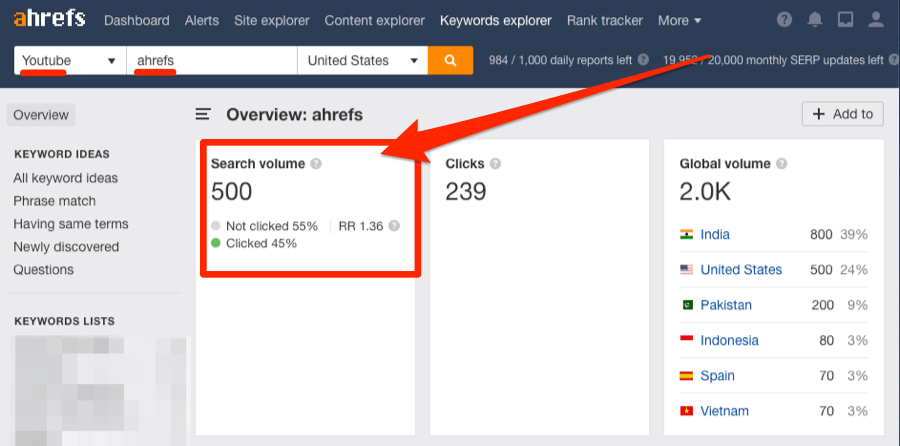Open the Spain country link
Viewport: 900px width, 446px height.
[x=717, y=375]
